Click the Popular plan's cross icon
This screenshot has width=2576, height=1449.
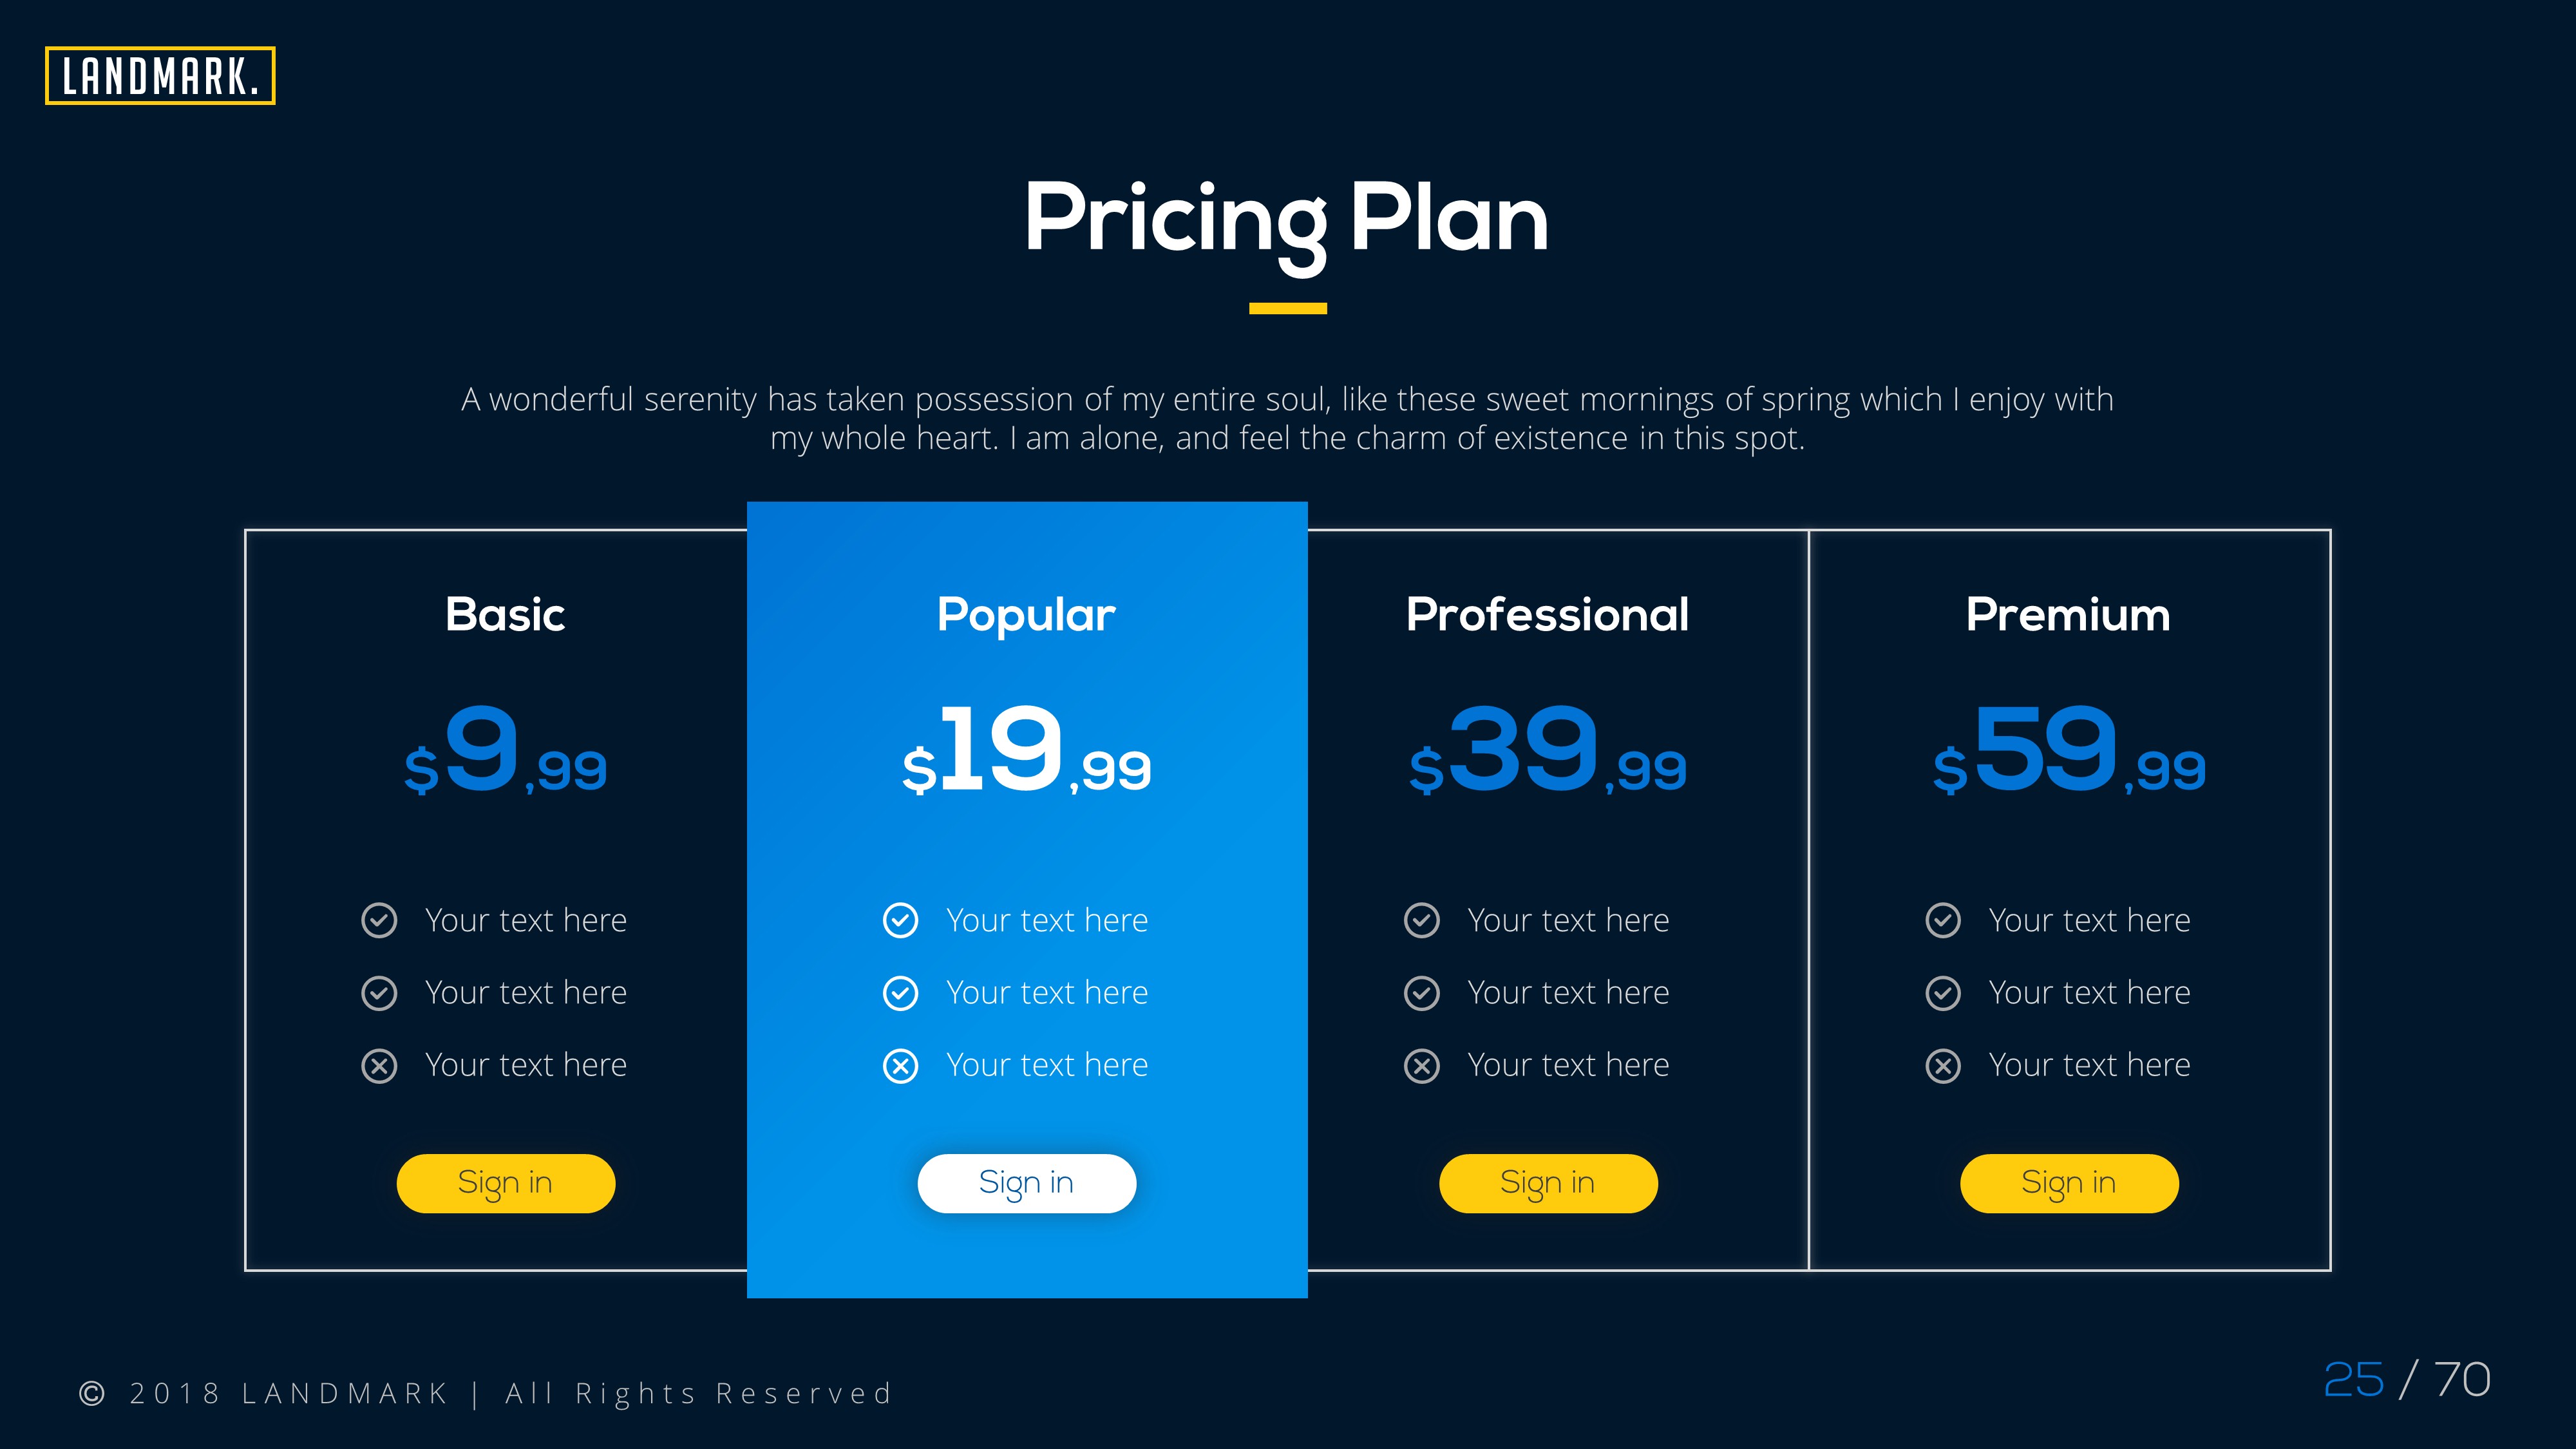pyautogui.click(x=900, y=1066)
